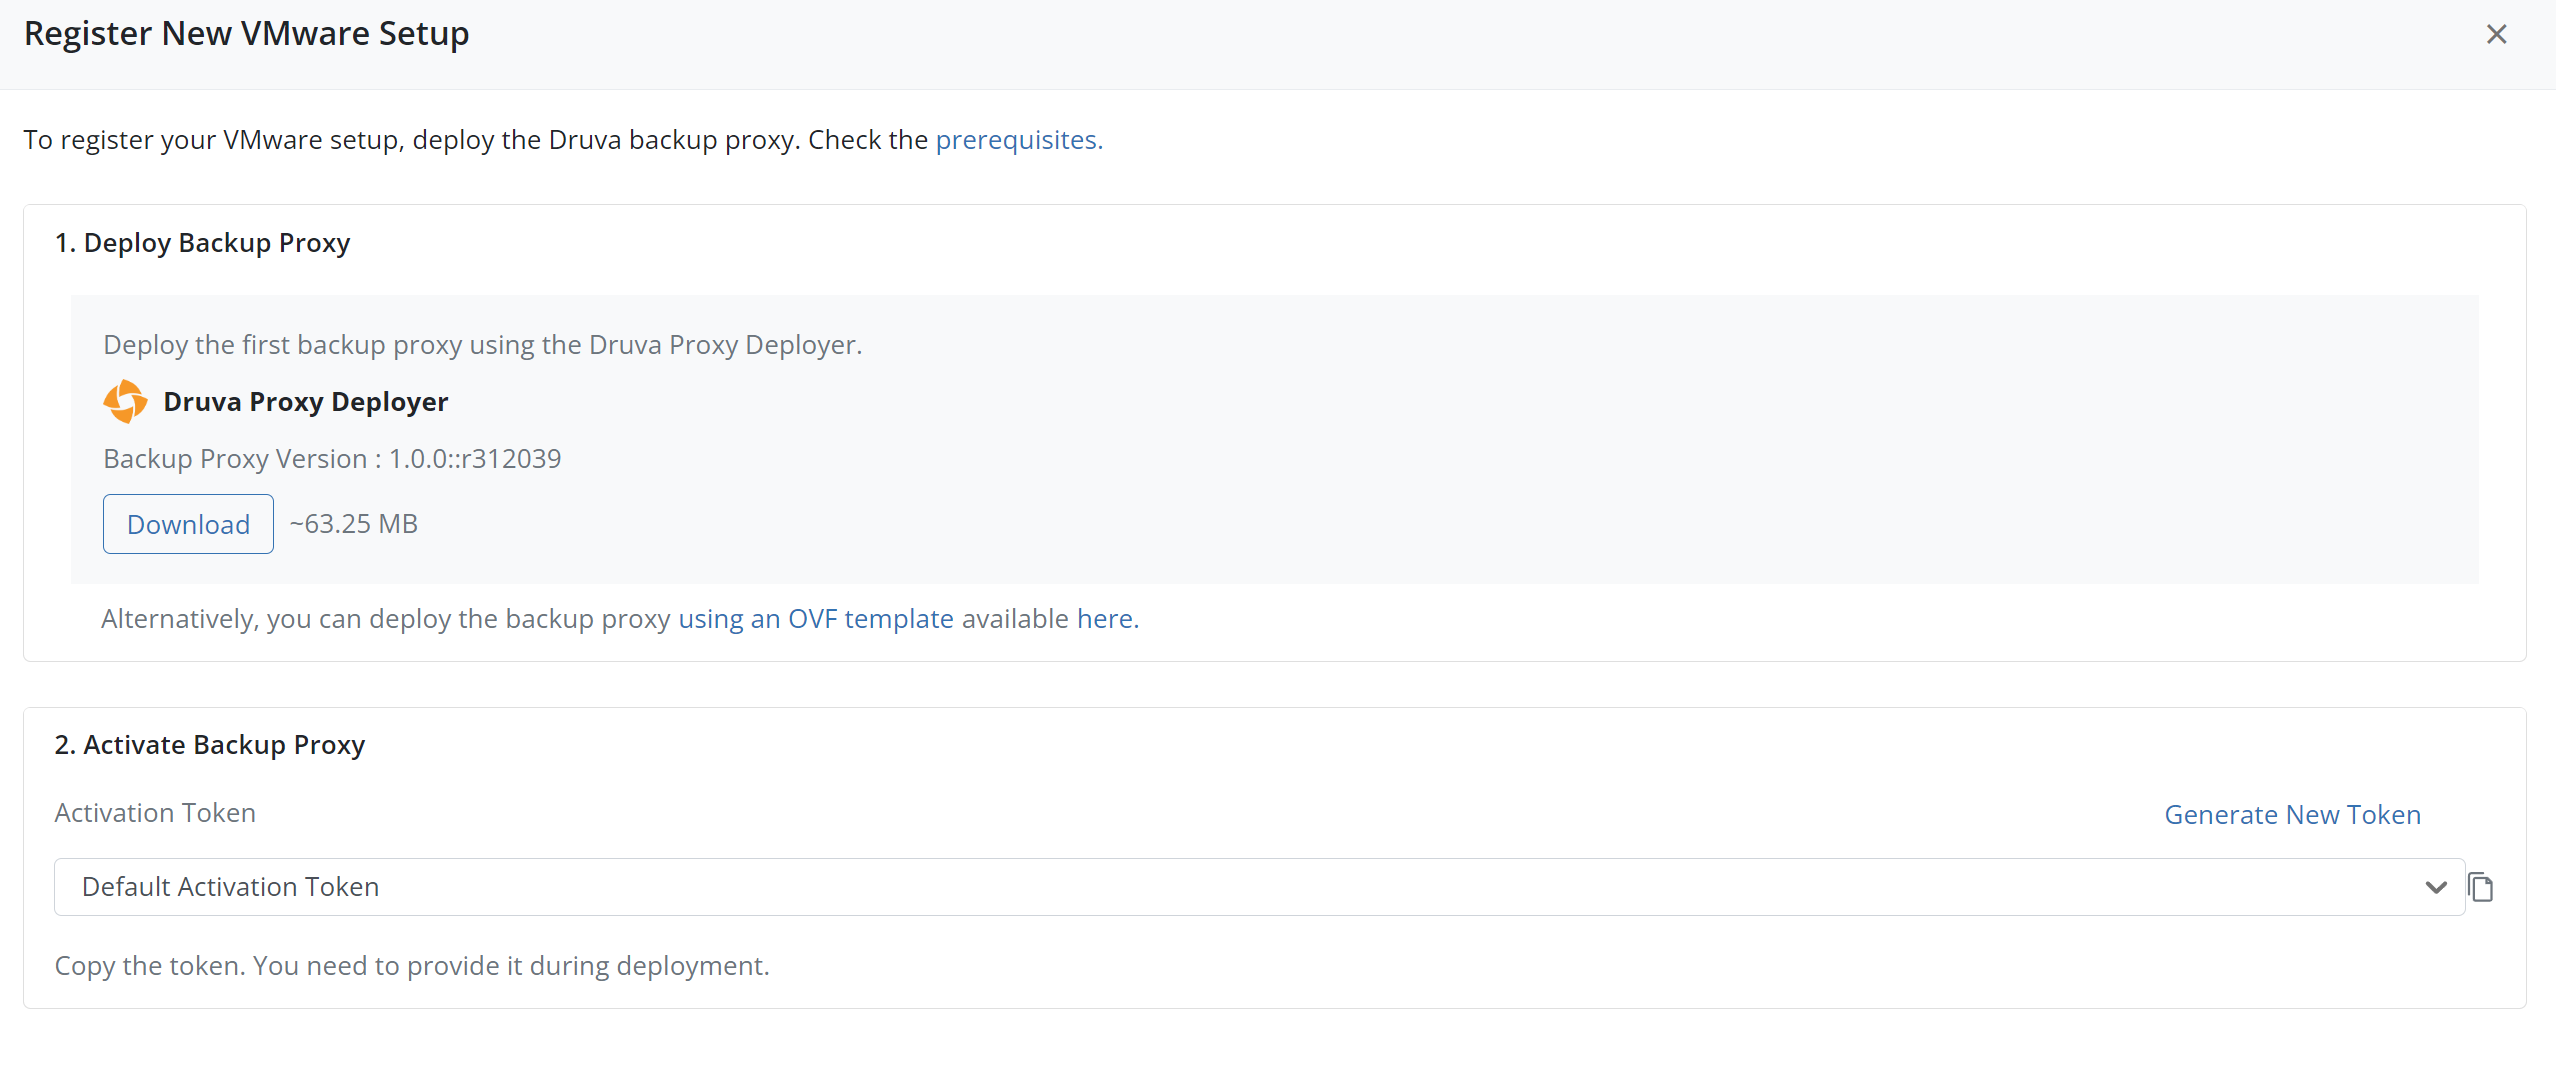Click the 'To register your VMware setup' sentence
The width and height of the screenshot is (2556, 1092).
click(475, 140)
